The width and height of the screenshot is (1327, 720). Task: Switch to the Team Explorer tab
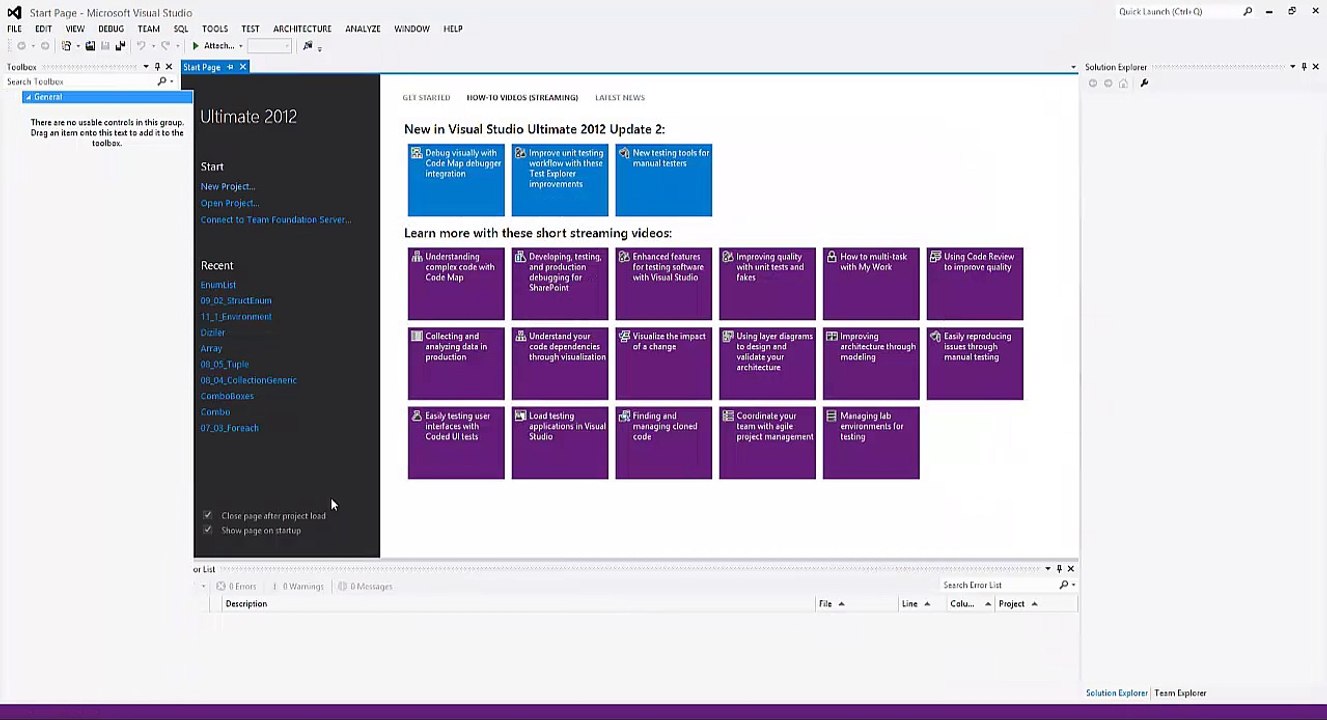pos(1180,693)
